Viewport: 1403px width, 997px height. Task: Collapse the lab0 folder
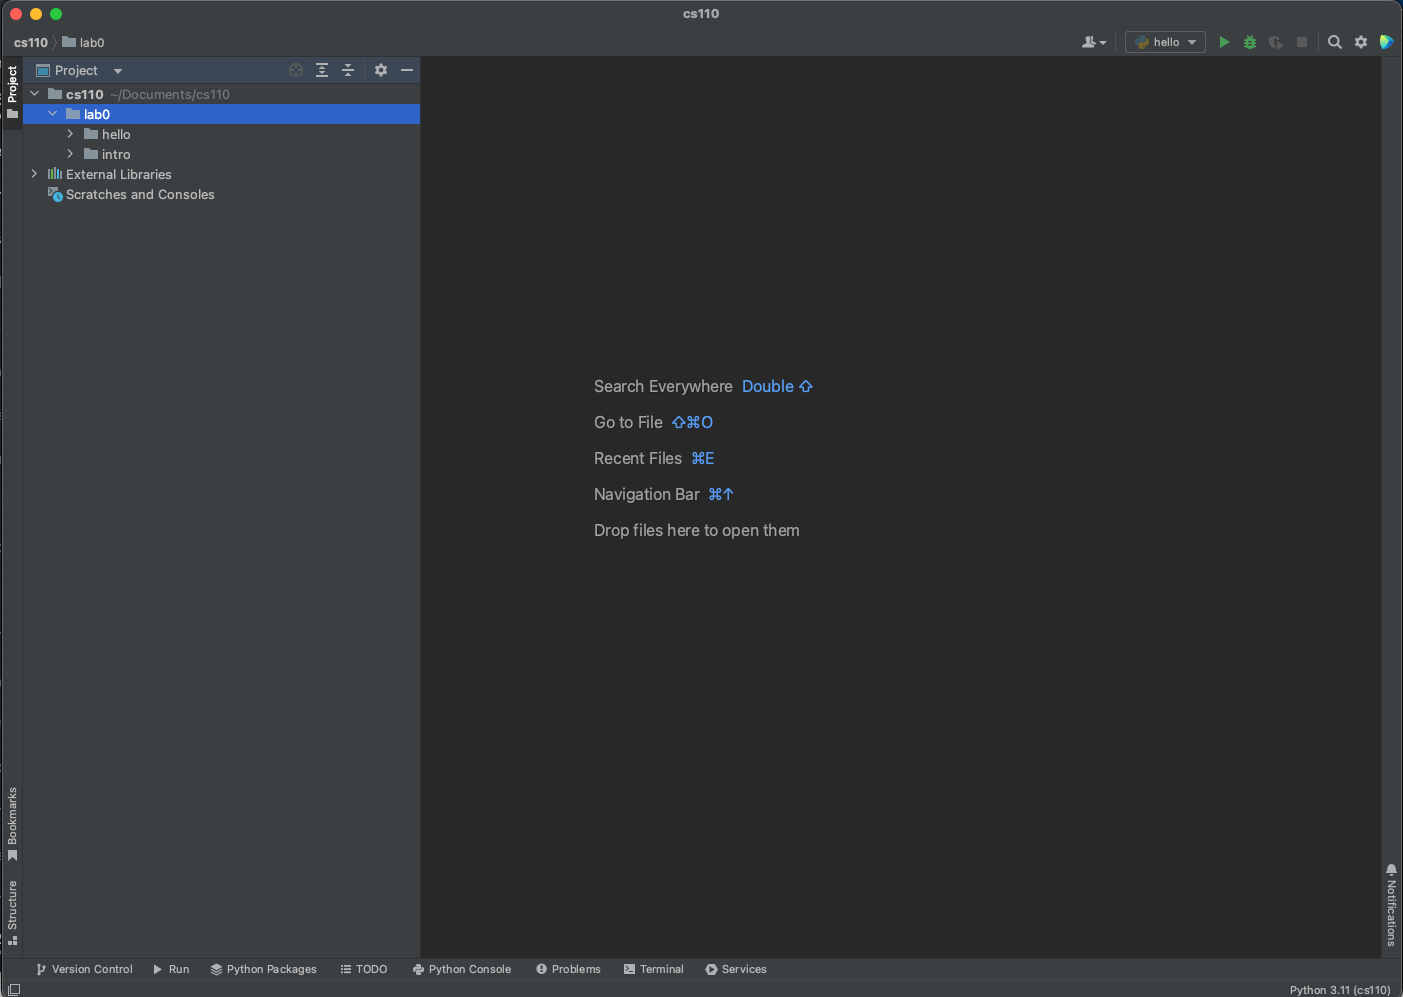[x=52, y=114]
